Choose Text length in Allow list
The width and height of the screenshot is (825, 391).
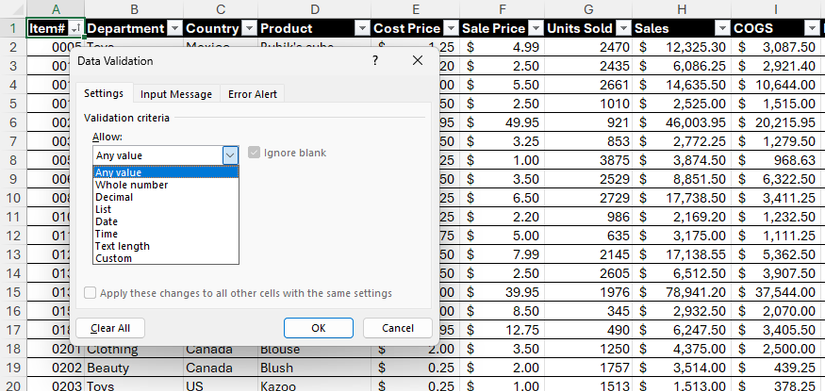166,246
